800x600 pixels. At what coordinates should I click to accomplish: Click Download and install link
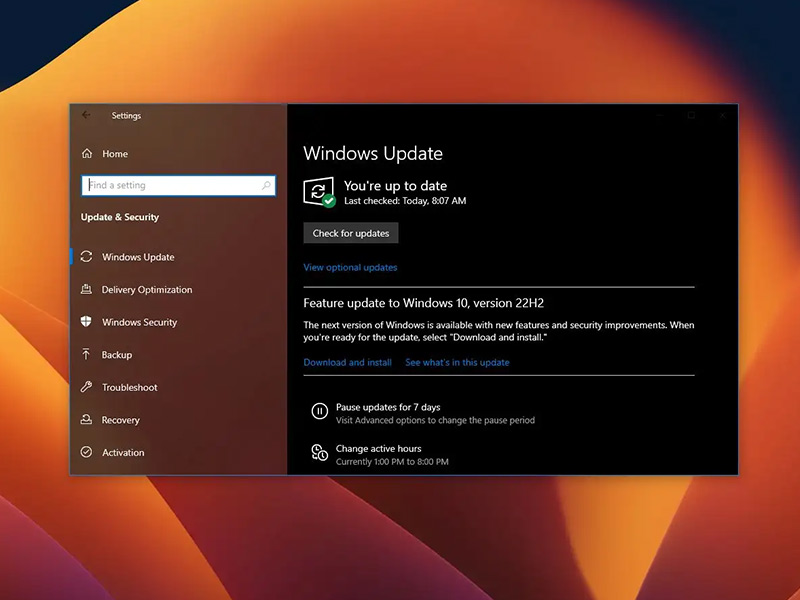(347, 362)
